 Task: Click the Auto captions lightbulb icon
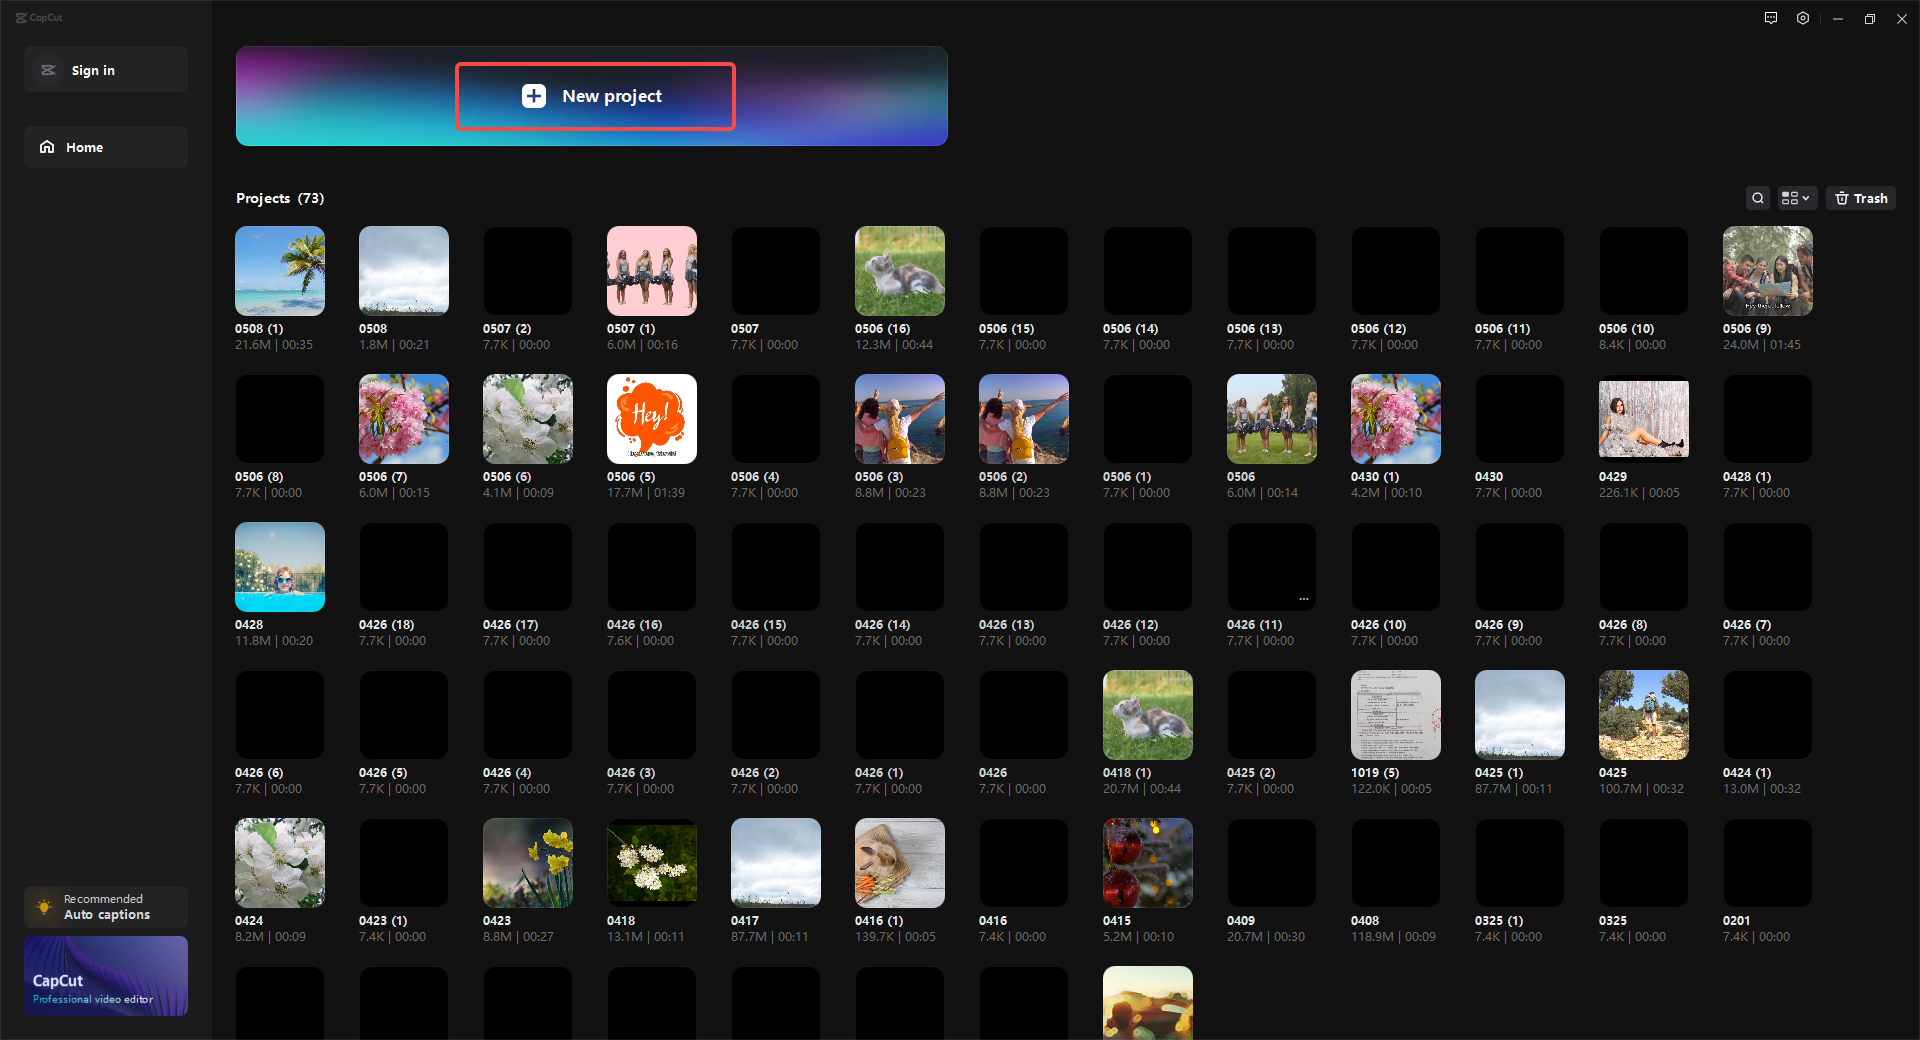click(x=44, y=907)
